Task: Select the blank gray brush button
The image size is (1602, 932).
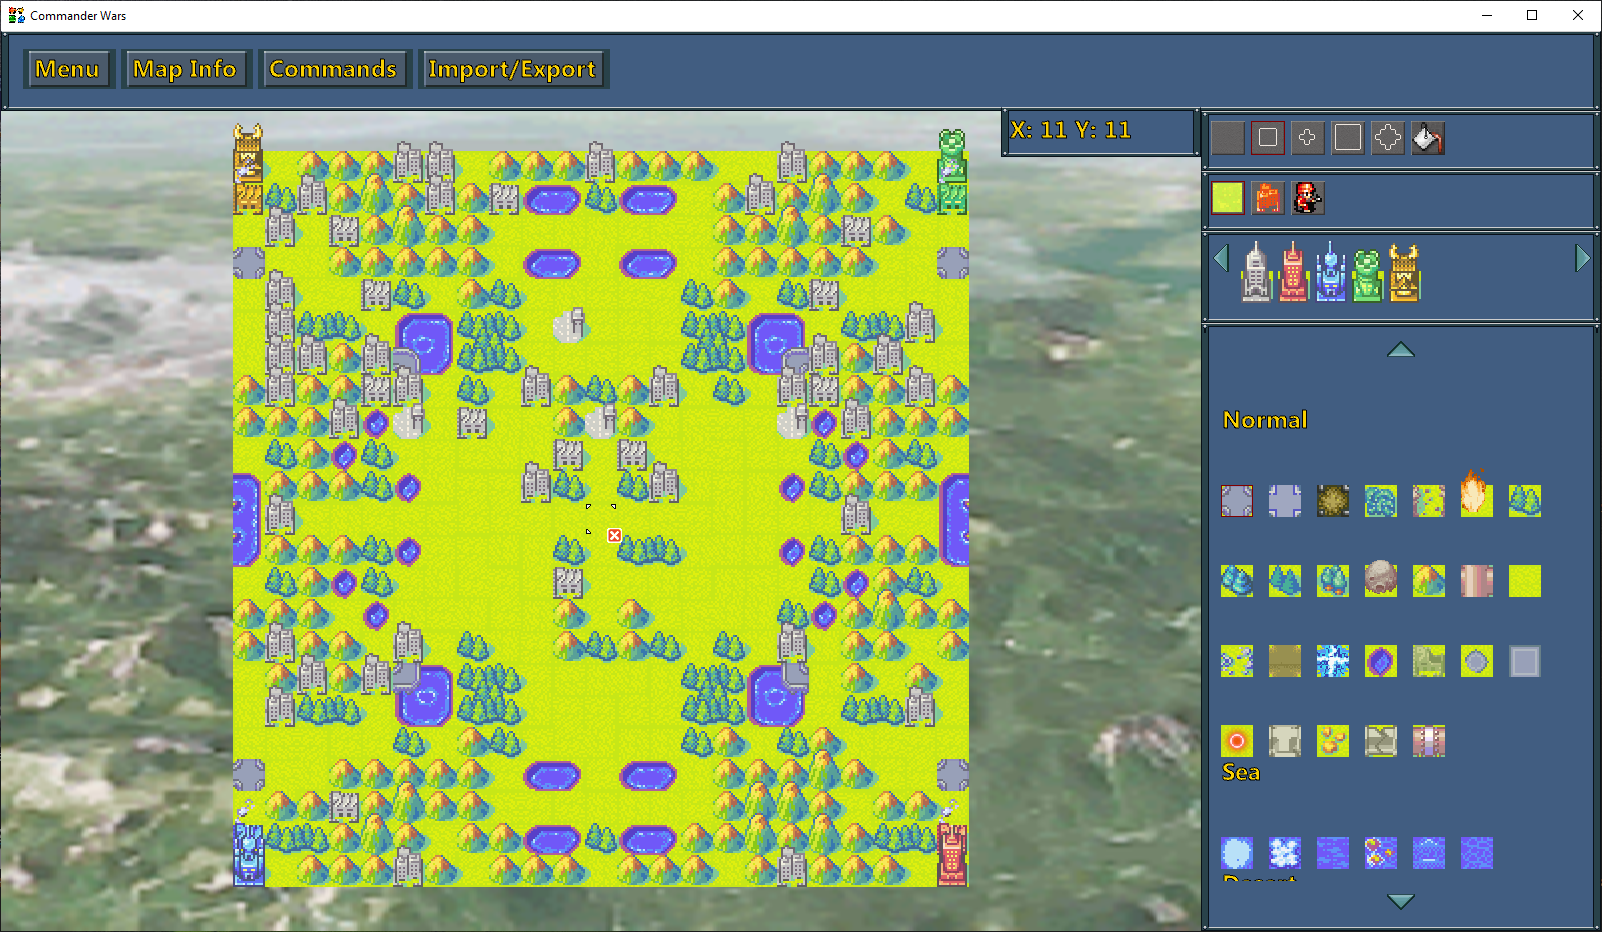Action: (x=1228, y=138)
